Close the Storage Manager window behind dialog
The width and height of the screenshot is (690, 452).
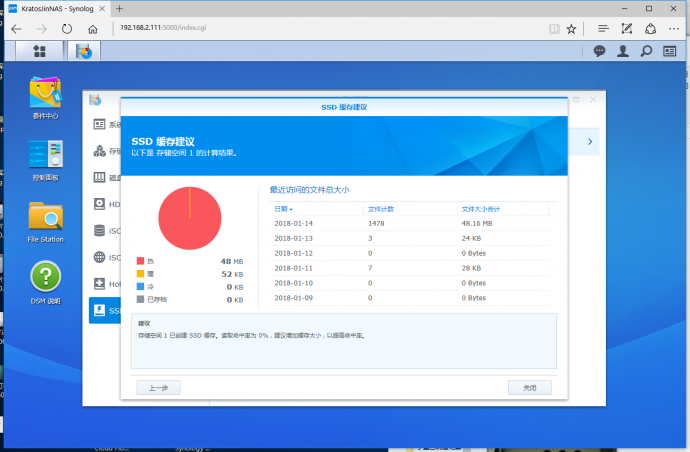(593, 100)
